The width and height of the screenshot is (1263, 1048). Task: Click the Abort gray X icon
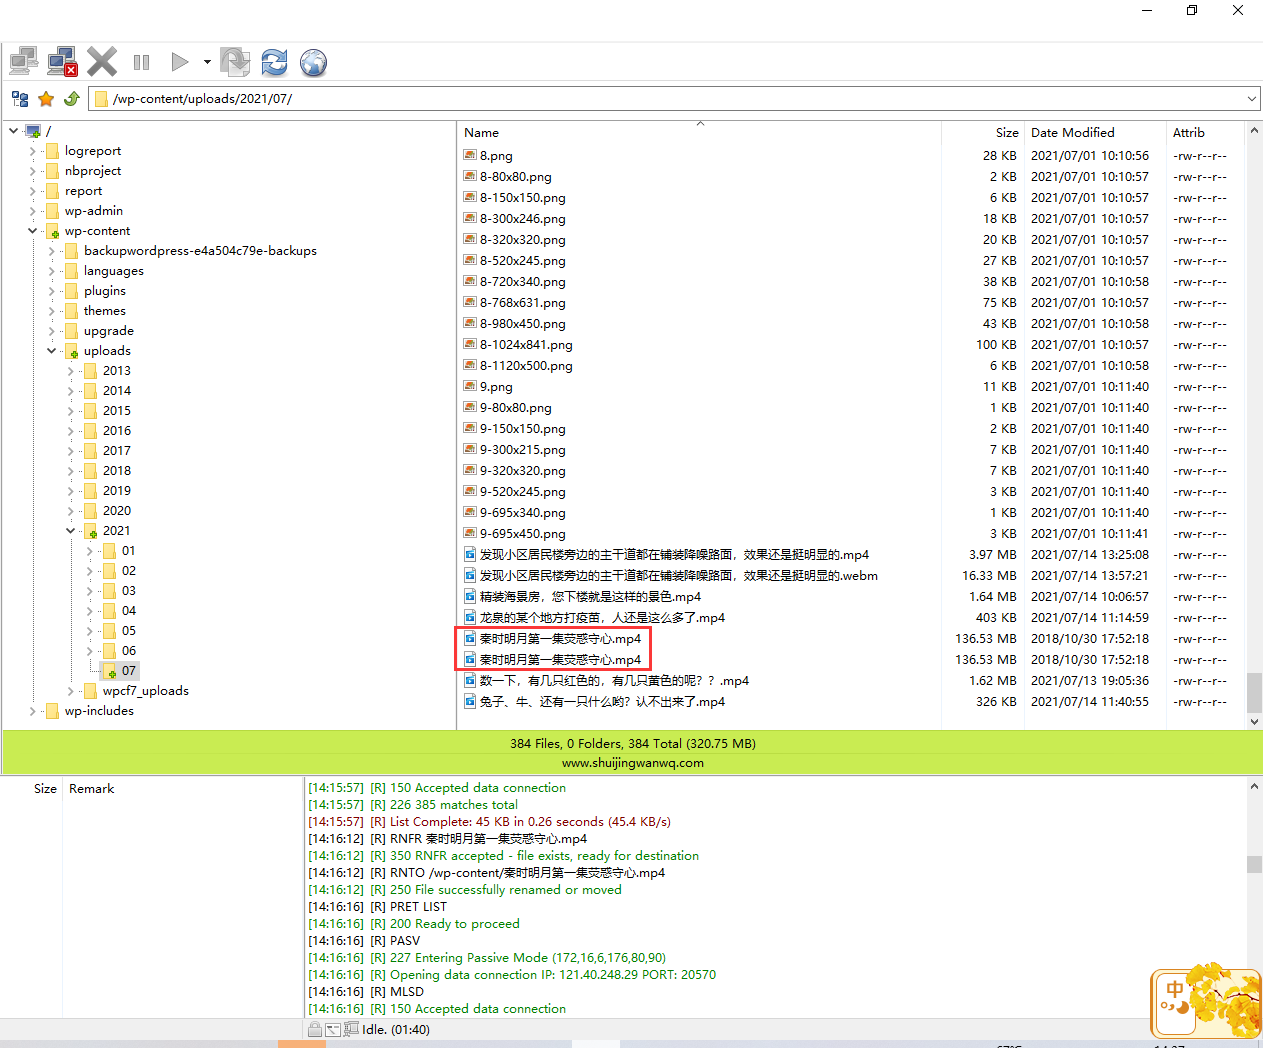point(102,62)
